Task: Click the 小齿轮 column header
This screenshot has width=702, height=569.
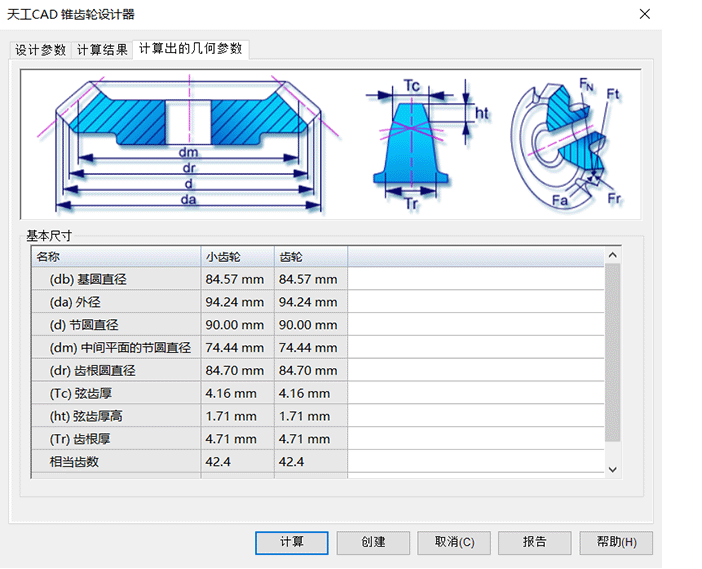Action: pyautogui.click(x=237, y=257)
